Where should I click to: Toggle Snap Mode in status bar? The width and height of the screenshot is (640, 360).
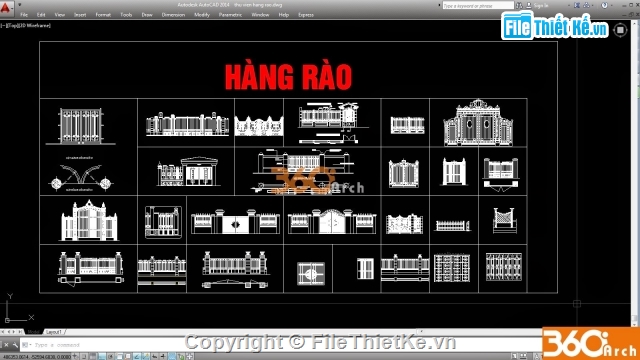coord(84,357)
